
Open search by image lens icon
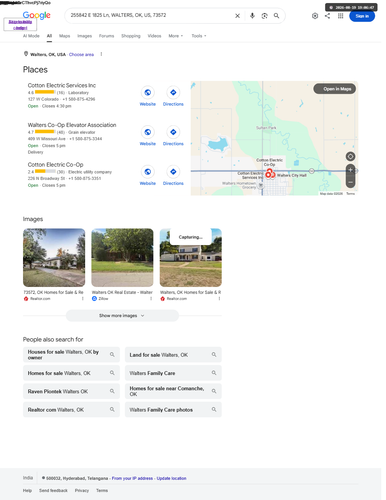pyautogui.click(x=264, y=16)
